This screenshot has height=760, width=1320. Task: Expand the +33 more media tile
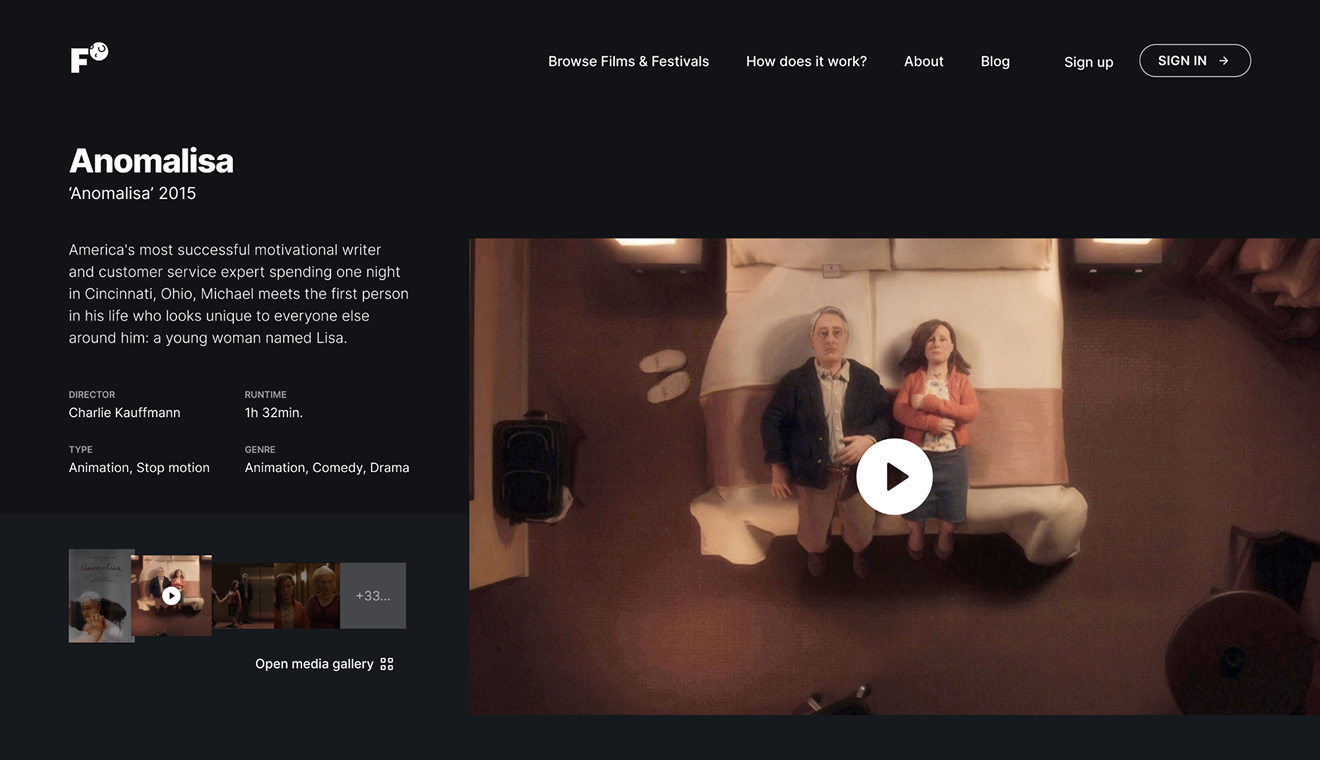pyautogui.click(x=373, y=596)
